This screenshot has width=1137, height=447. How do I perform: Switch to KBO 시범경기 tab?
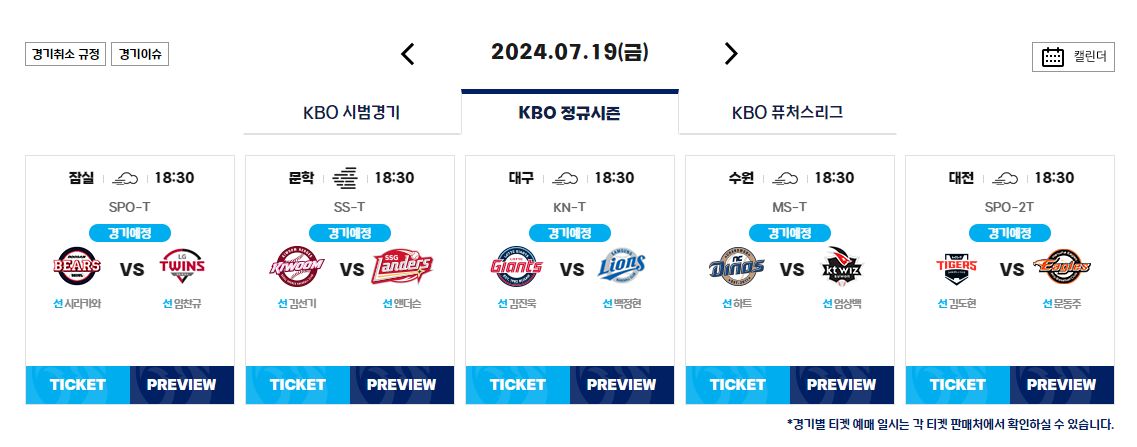coord(352,113)
